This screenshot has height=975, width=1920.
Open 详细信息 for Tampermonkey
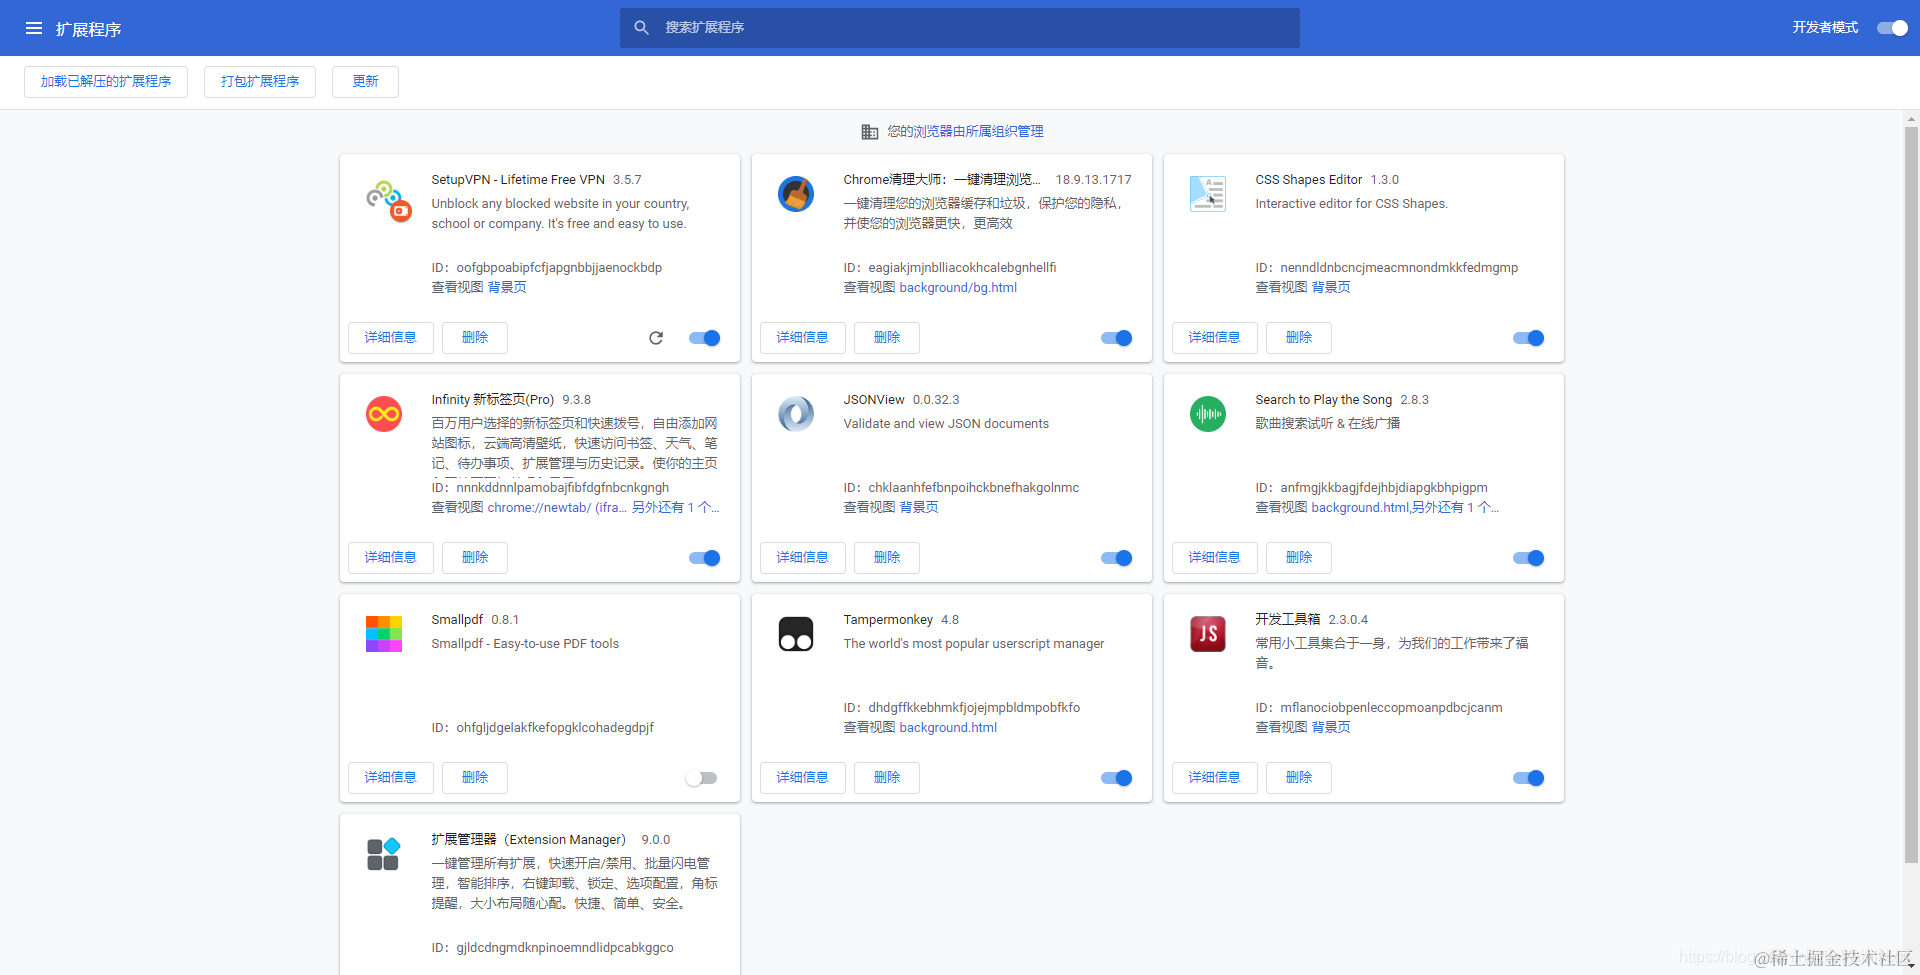tap(803, 778)
